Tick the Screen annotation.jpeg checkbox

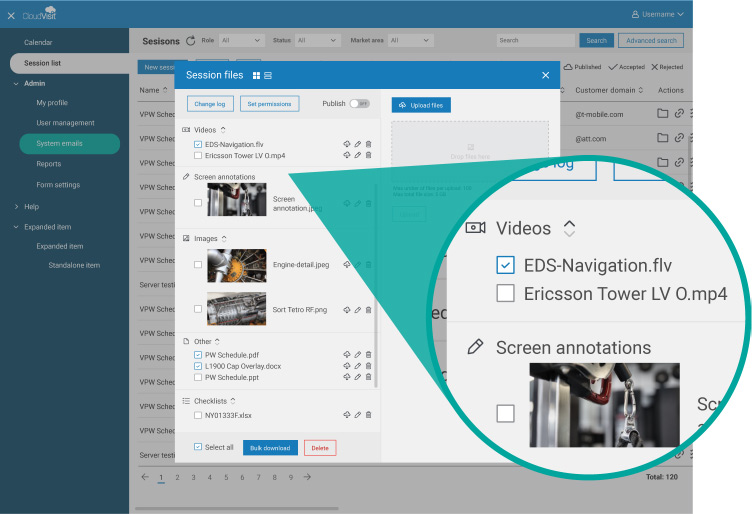[x=198, y=203]
